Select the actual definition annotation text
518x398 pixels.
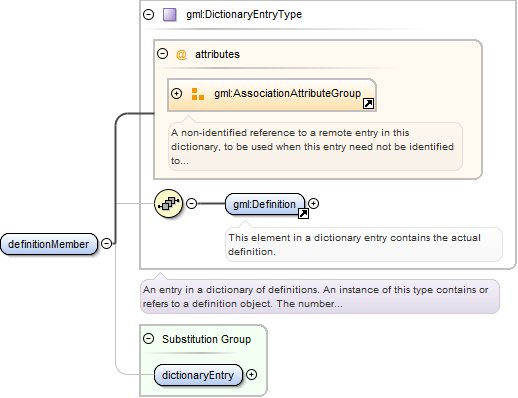tap(354, 245)
